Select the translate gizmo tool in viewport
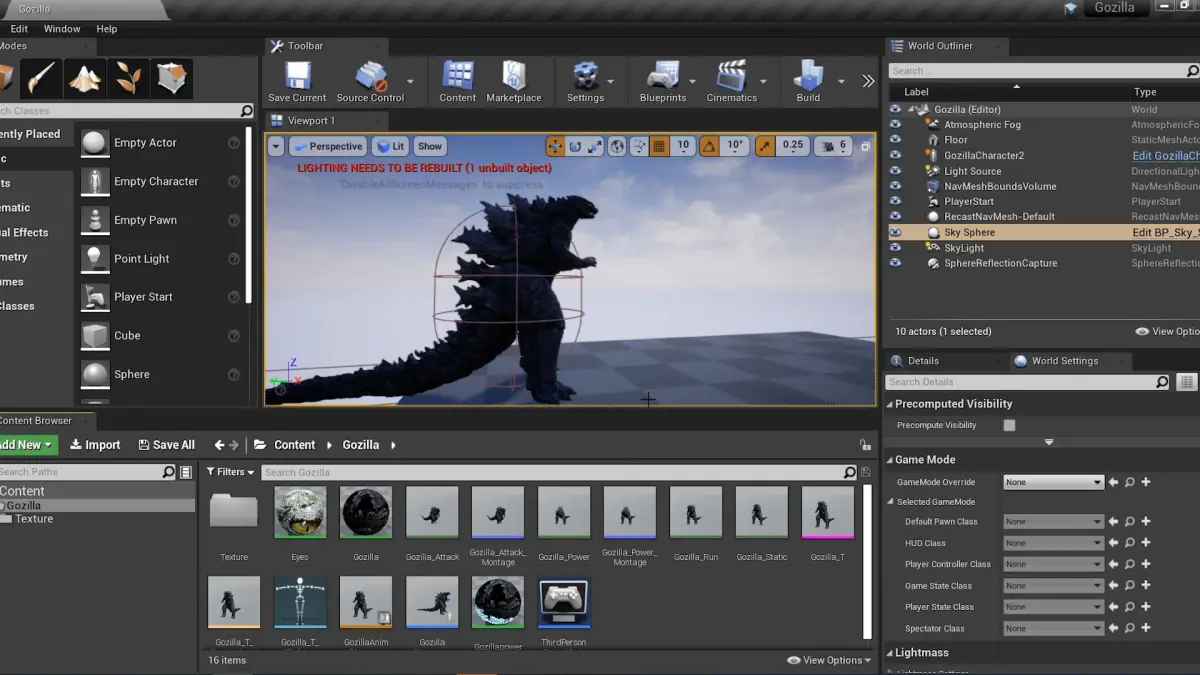The image size is (1200, 675). point(555,146)
